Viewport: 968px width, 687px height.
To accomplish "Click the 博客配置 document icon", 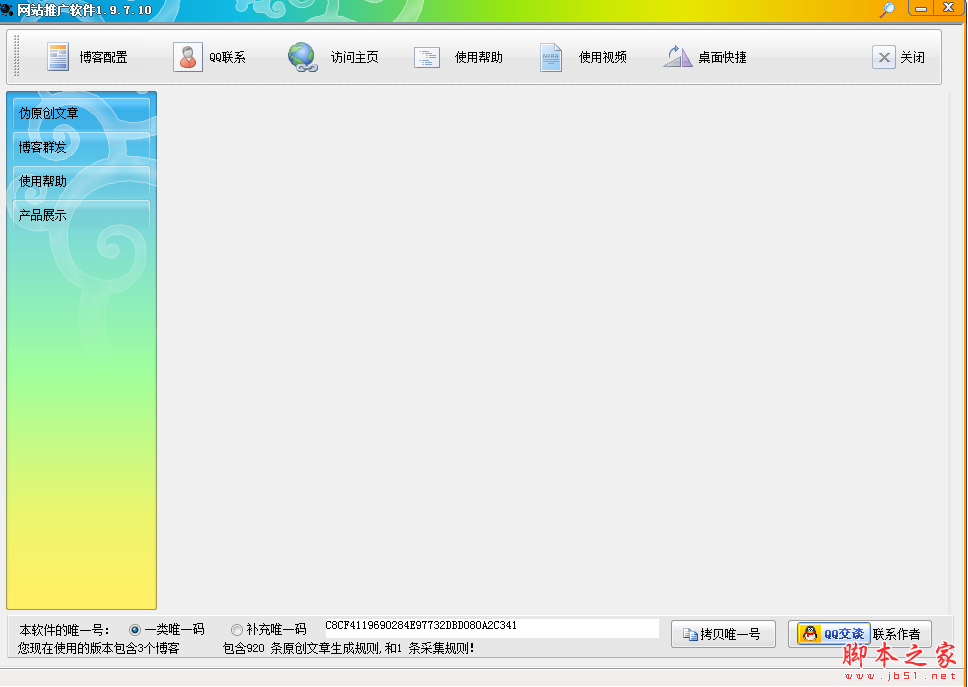I will click(58, 57).
